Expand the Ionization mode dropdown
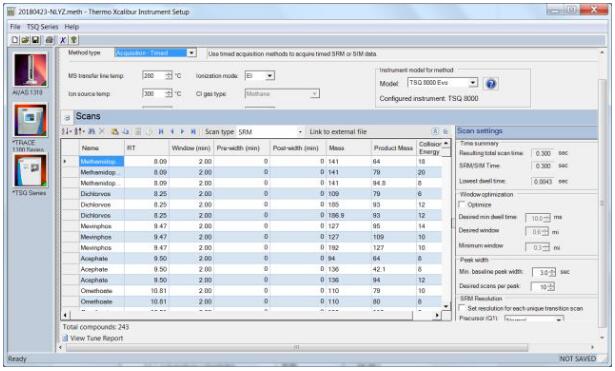 coord(260,75)
